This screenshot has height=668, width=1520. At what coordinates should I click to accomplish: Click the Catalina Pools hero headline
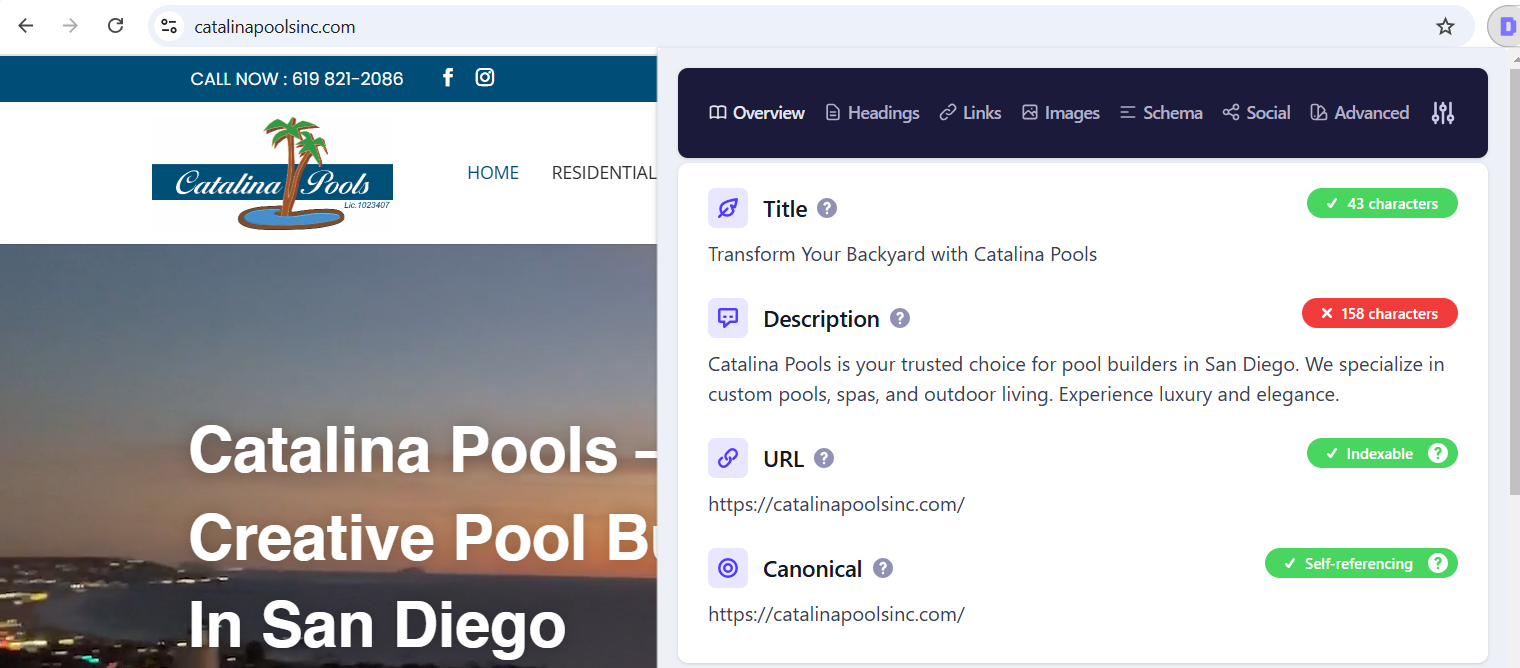[x=423, y=538]
